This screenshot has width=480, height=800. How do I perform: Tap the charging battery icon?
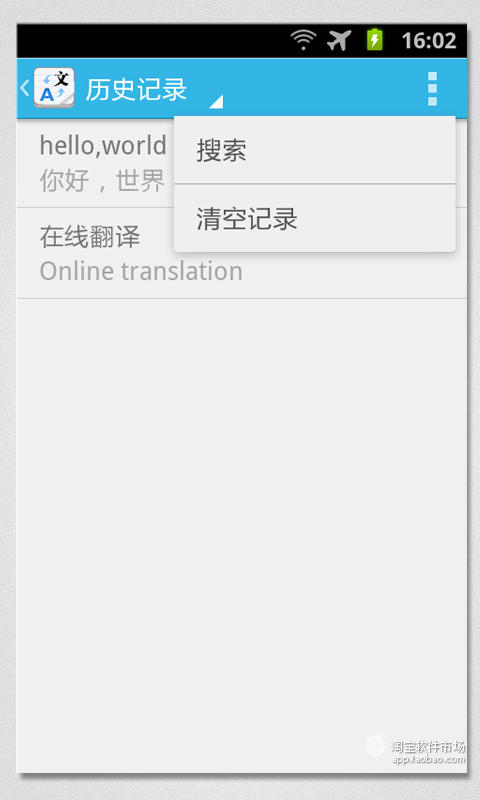click(x=375, y=40)
